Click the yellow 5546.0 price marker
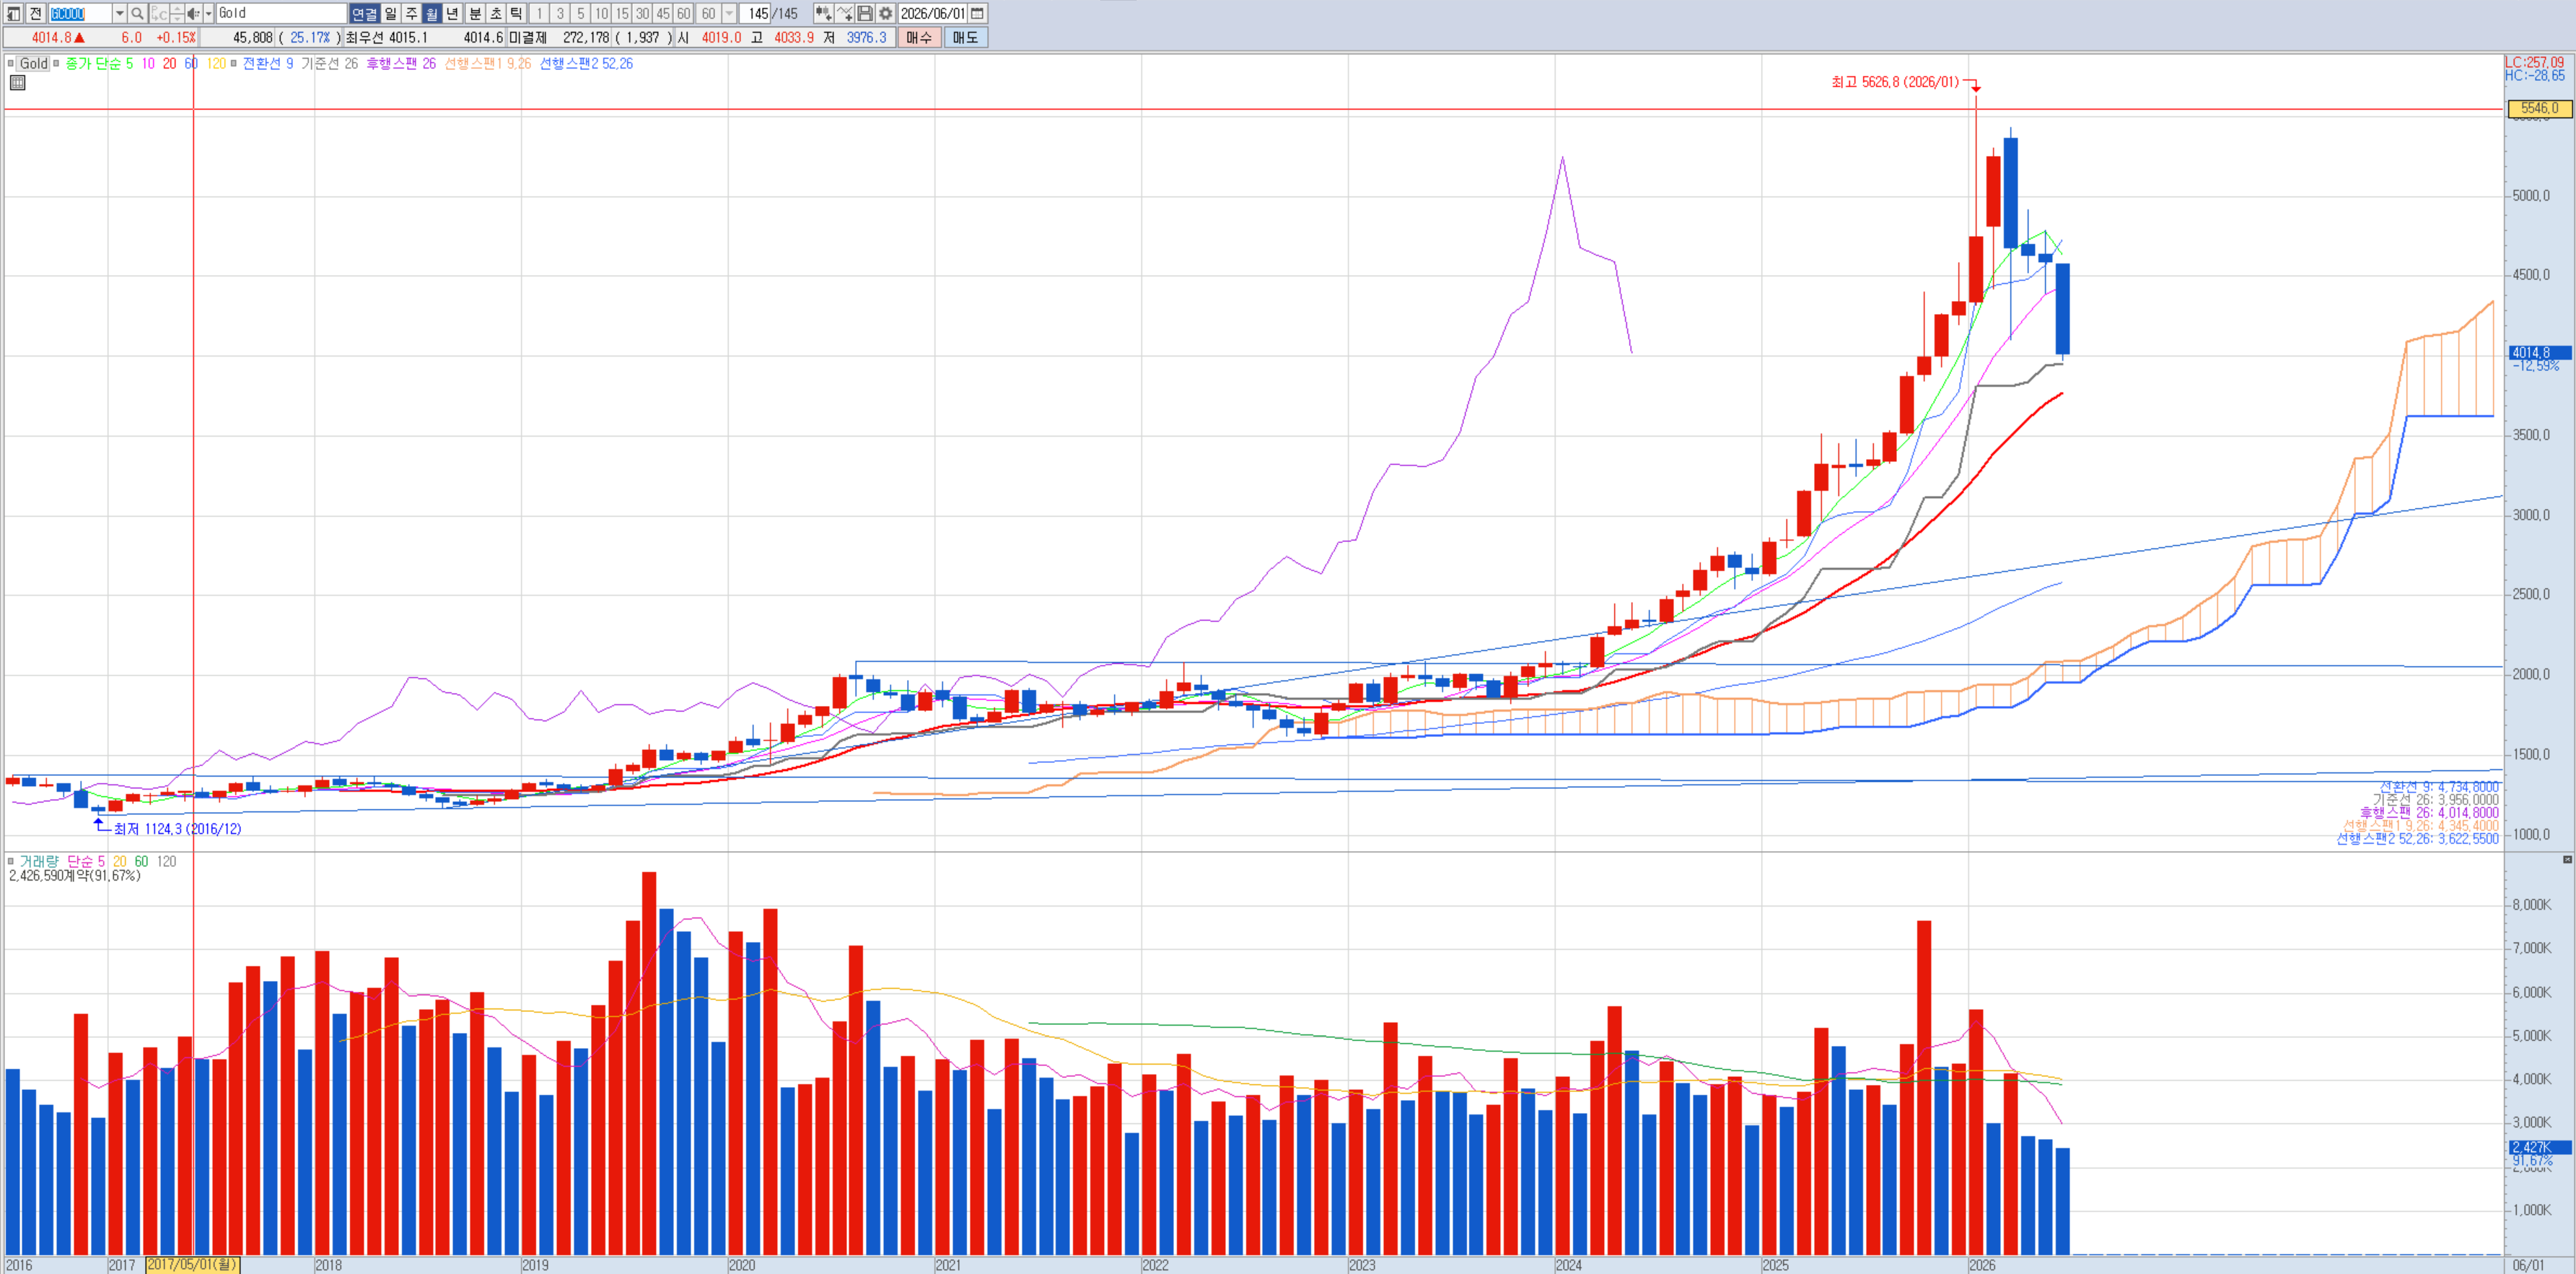 coord(2540,108)
